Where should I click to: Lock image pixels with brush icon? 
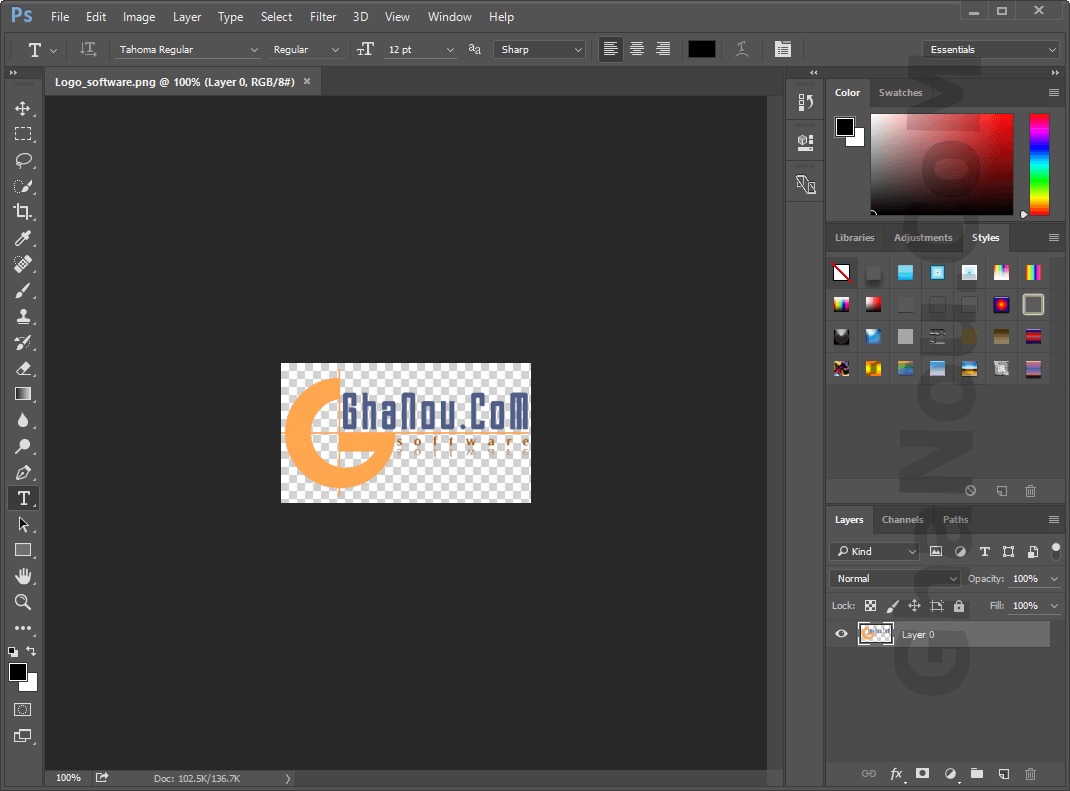893,606
